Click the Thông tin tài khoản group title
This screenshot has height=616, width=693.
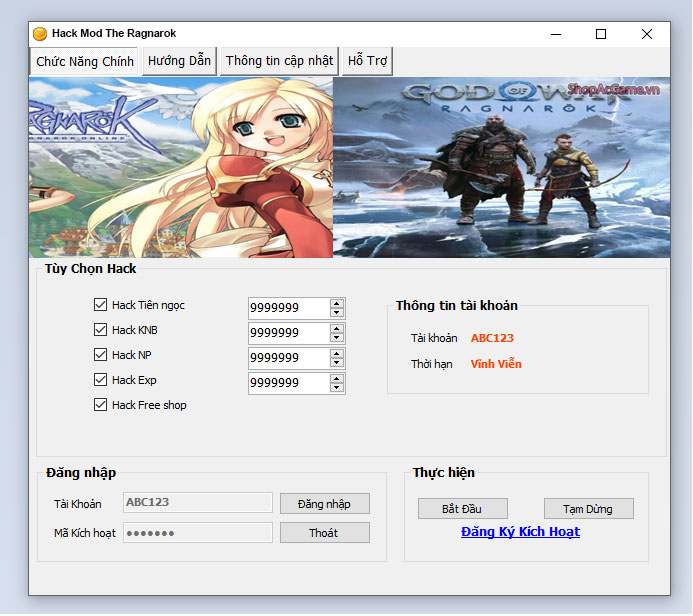pyautogui.click(x=457, y=305)
